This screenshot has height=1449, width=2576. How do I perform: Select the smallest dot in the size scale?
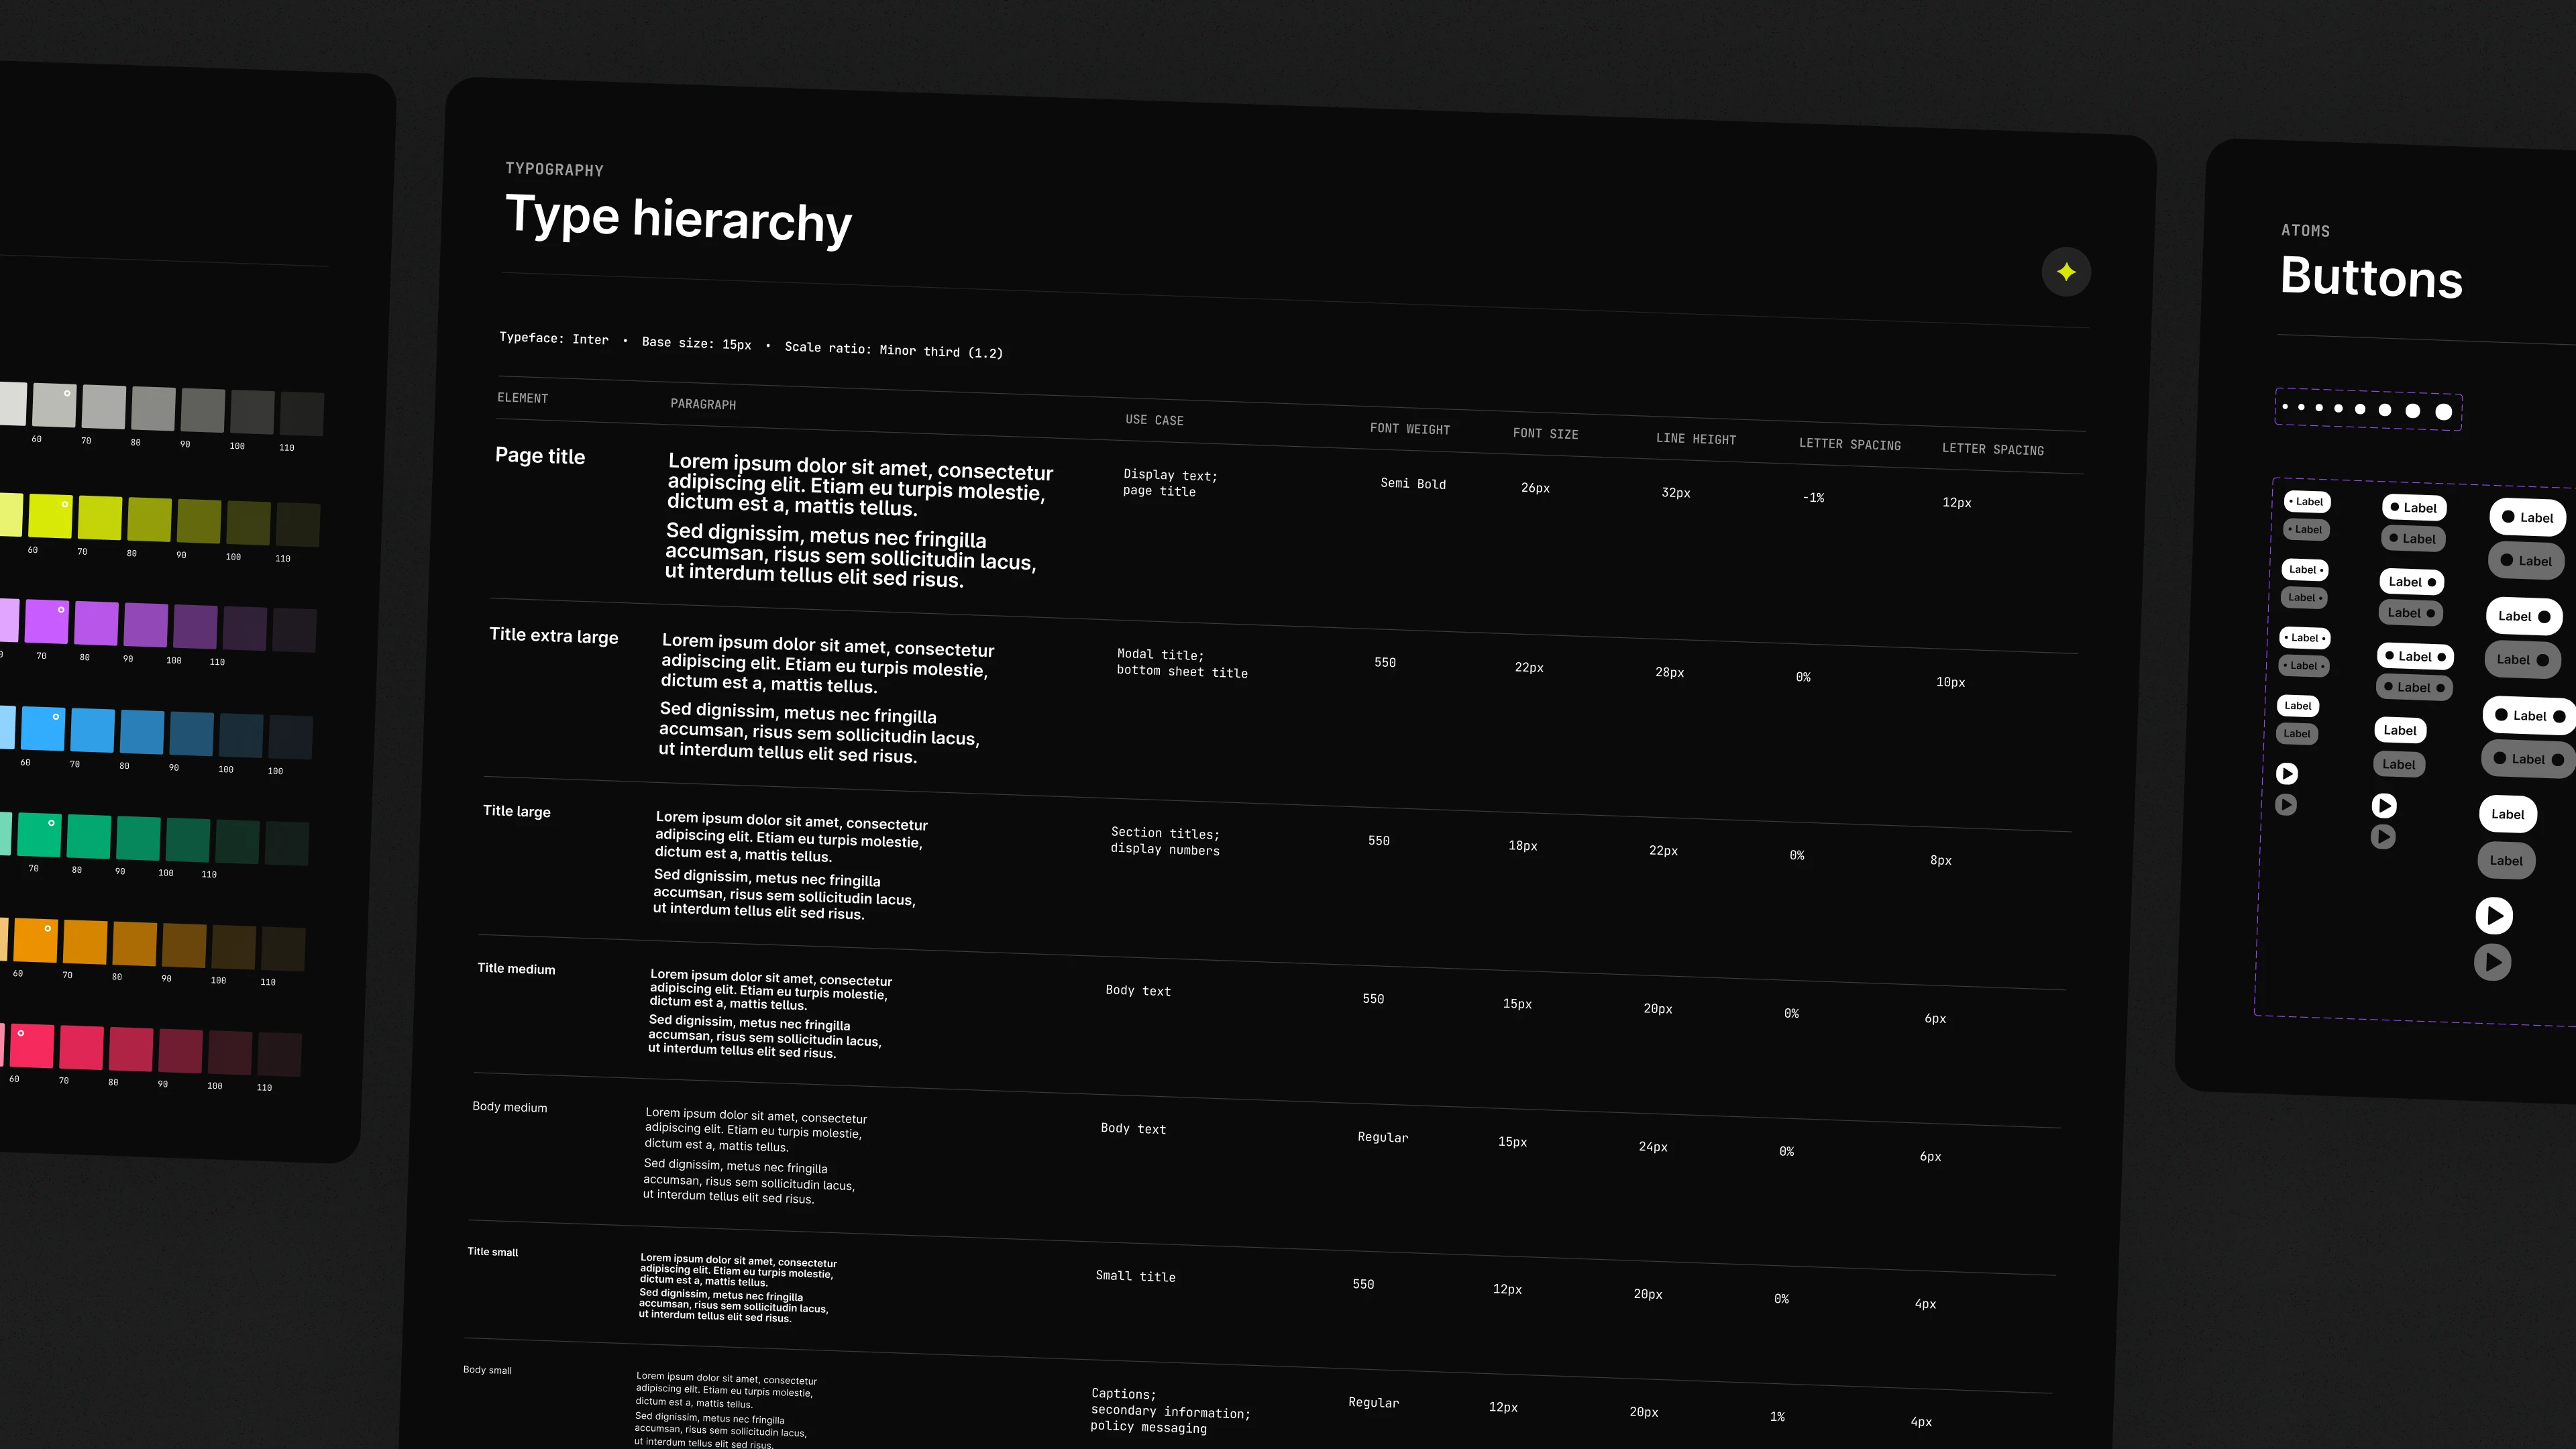[2285, 407]
